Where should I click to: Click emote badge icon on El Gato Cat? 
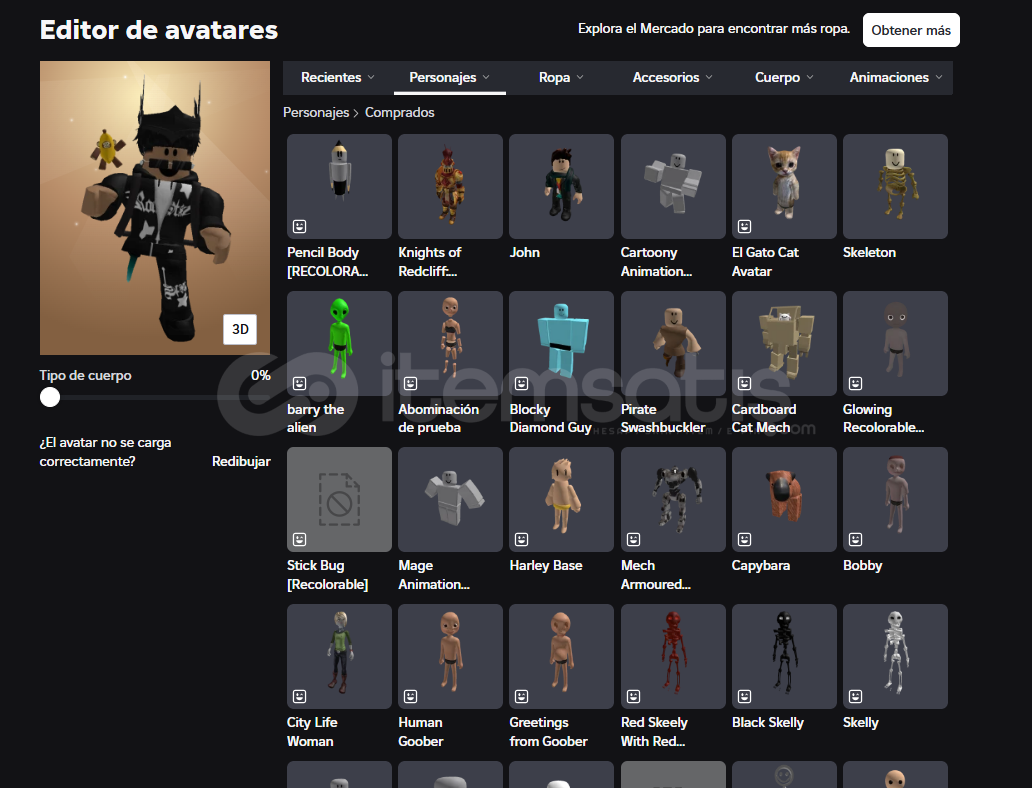click(x=744, y=226)
